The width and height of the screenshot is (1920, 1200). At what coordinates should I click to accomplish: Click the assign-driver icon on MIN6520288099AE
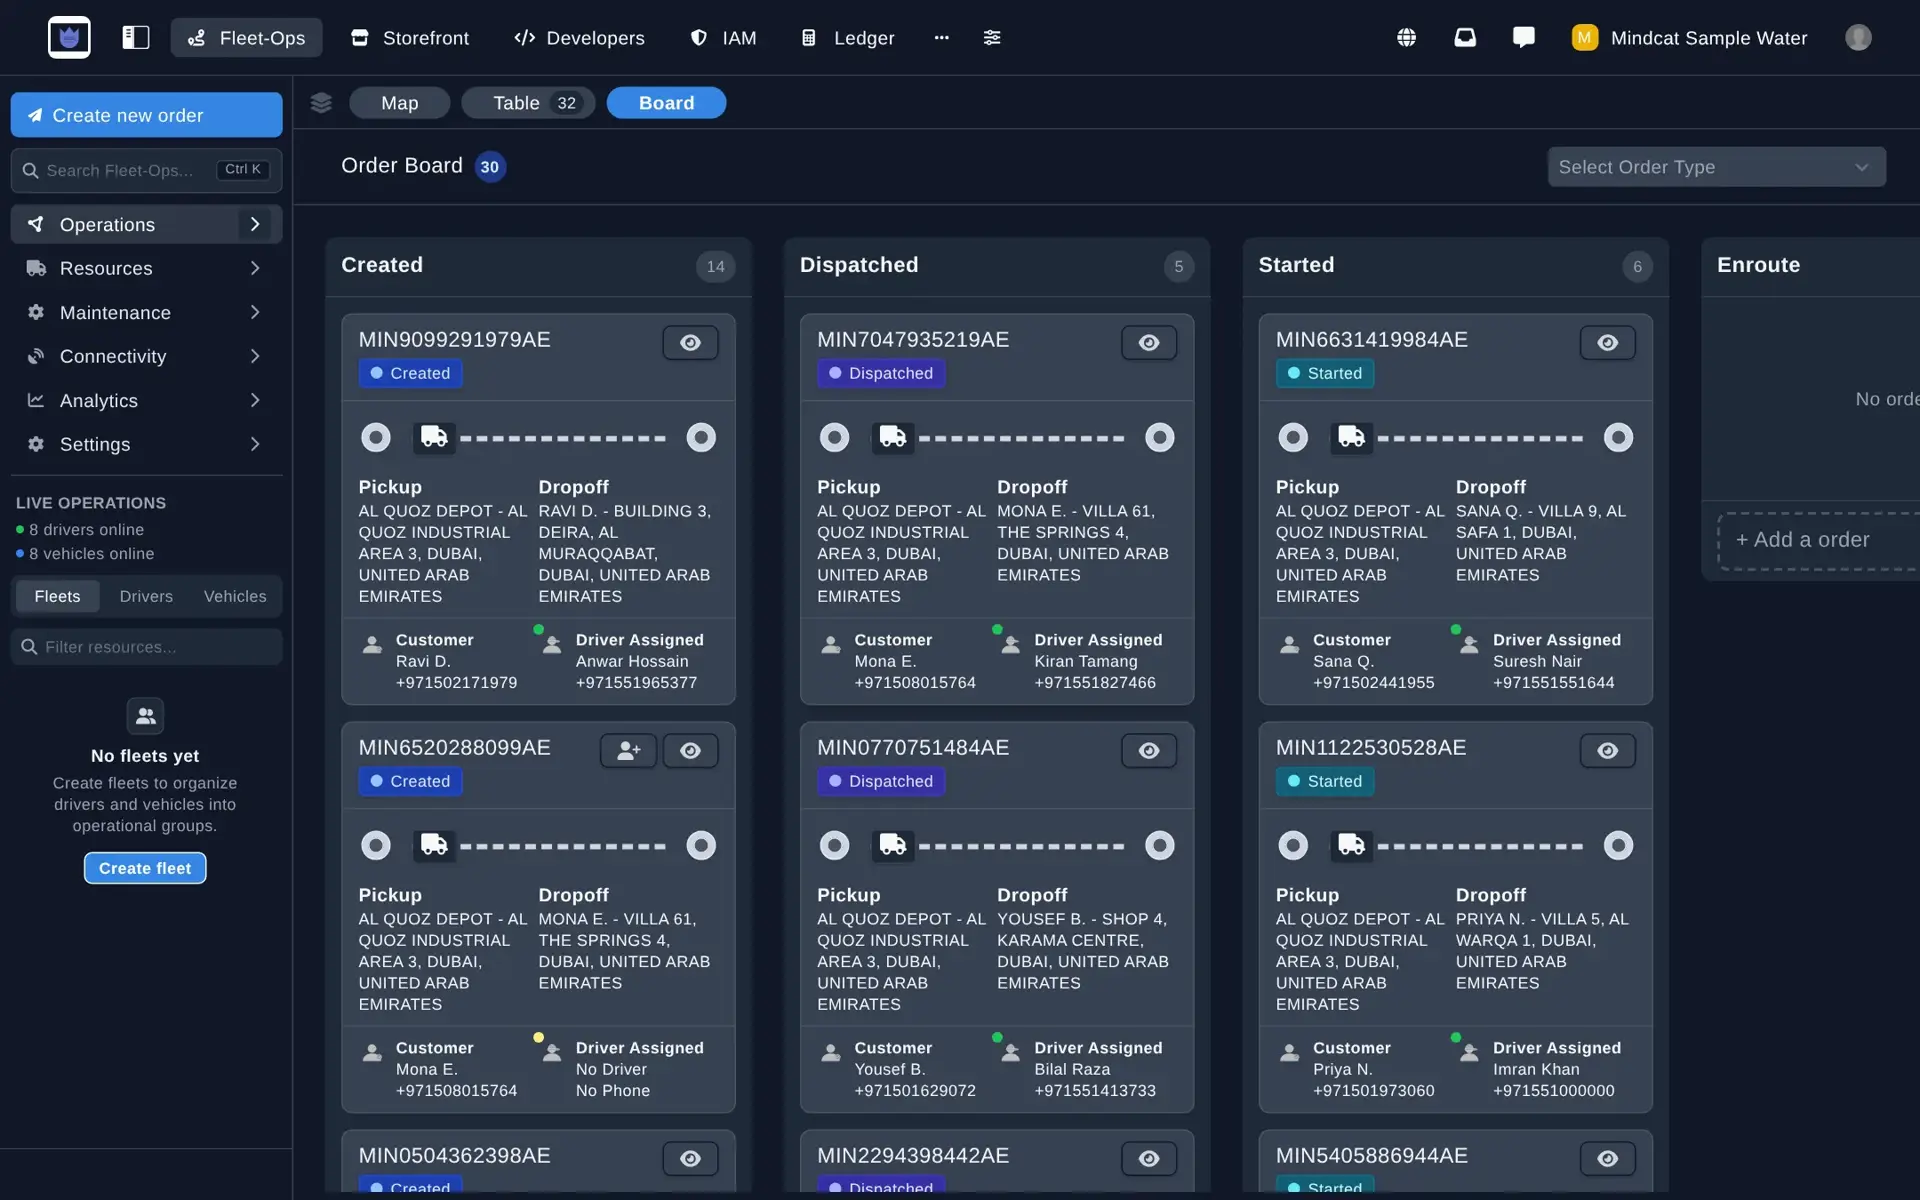click(x=629, y=751)
